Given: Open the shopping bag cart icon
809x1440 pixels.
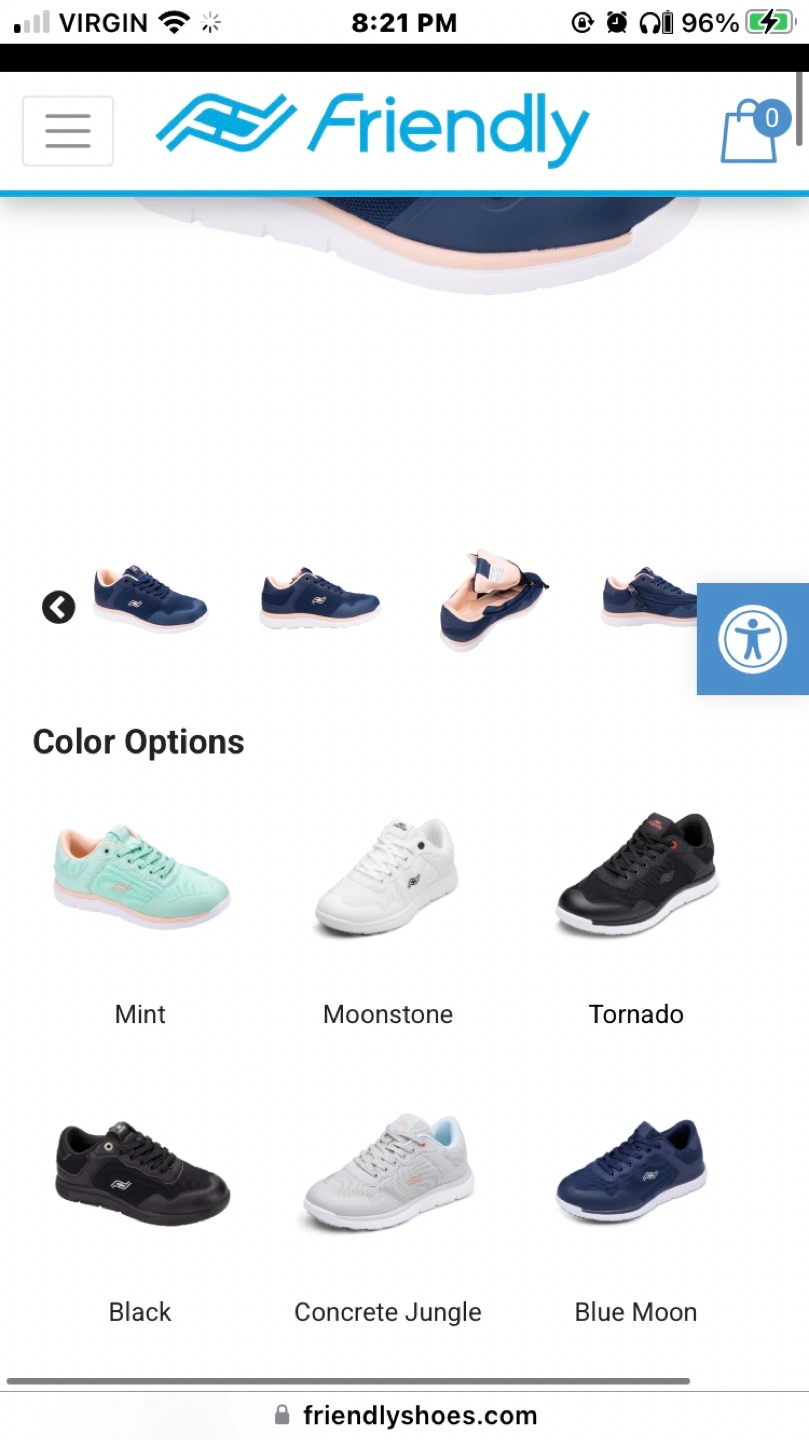Looking at the screenshot, I should pos(753,131).
